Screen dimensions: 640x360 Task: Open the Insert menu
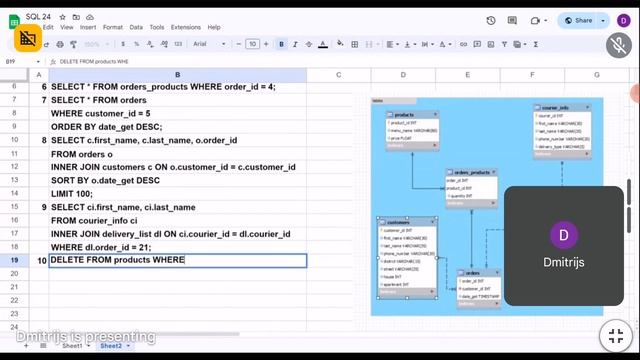coord(88,27)
